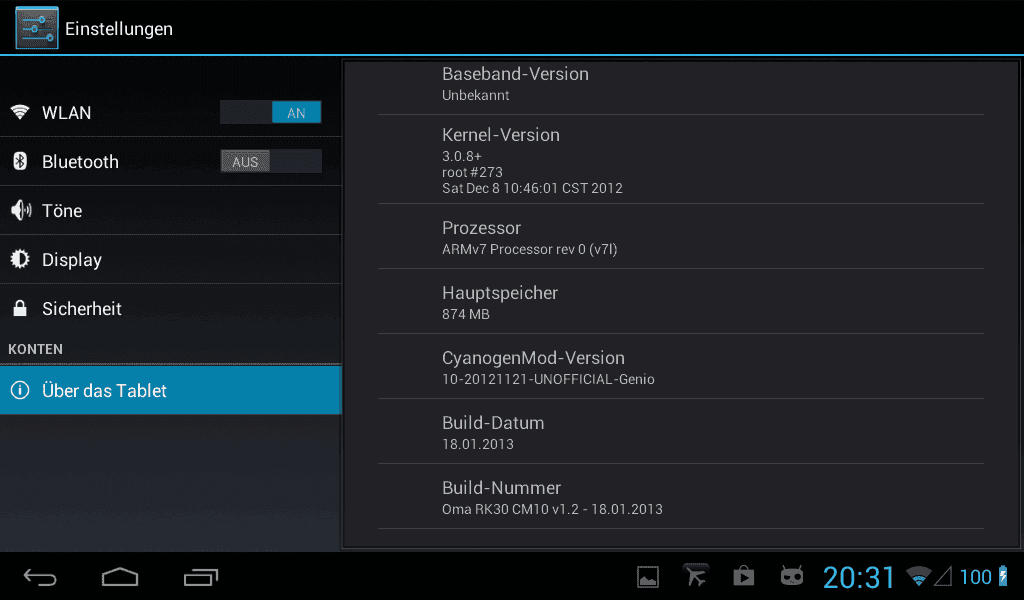Open Sicherheit settings

coord(170,308)
